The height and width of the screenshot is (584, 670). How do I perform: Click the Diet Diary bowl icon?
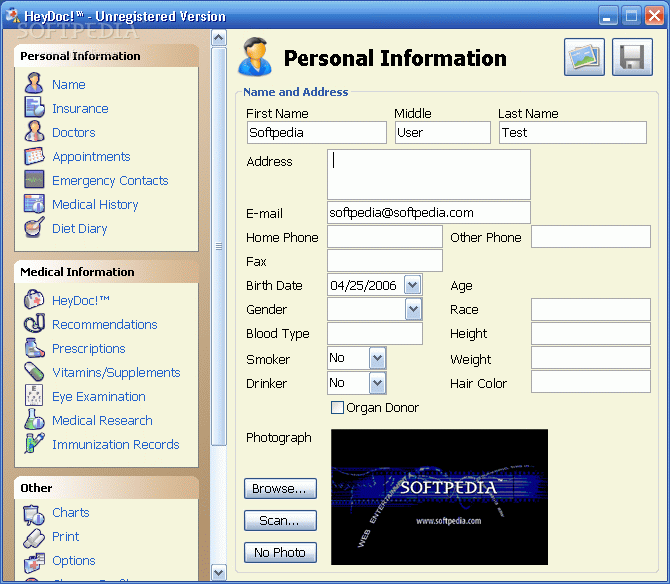click(34, 227)
